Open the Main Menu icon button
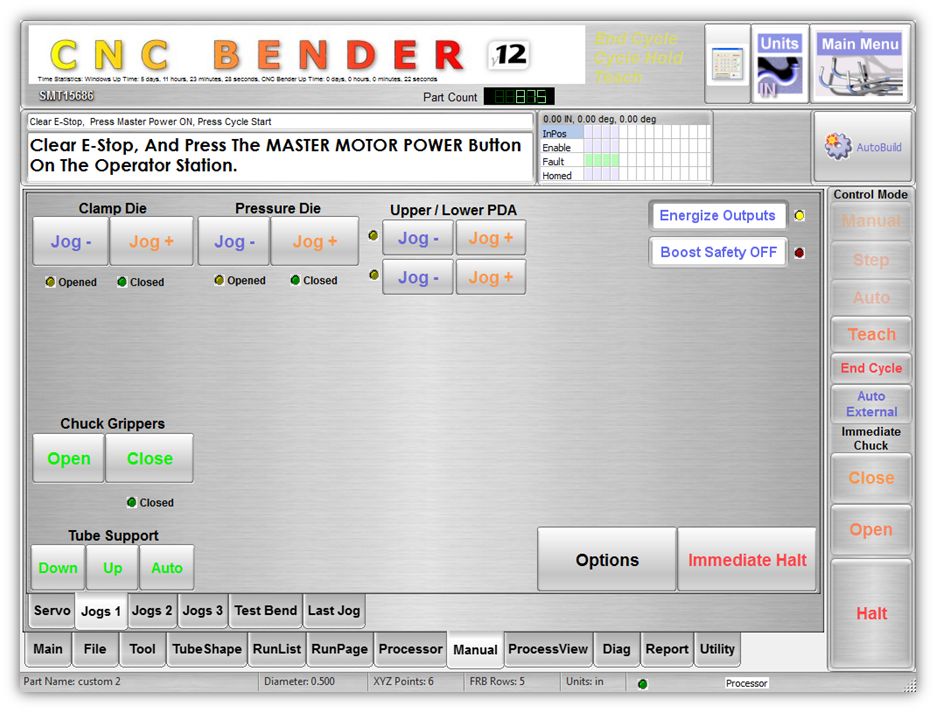936x712 pixels. (x=860, y=65)
